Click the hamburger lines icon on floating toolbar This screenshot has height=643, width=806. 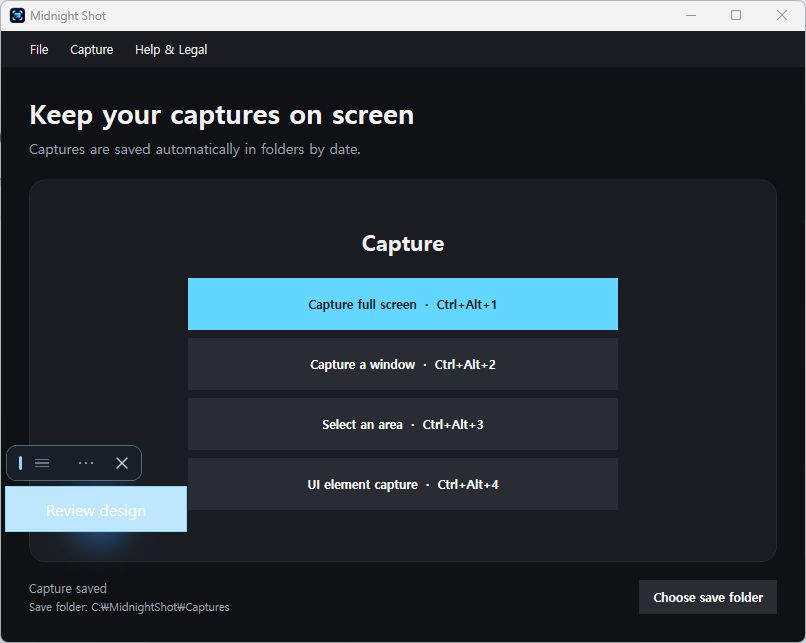[x=42, y=463]
